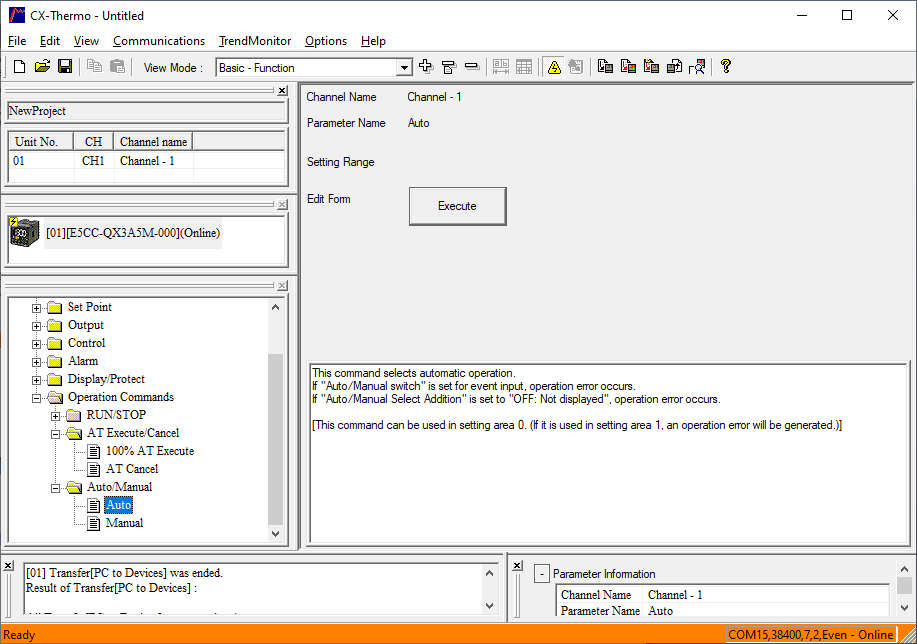Open the Help menu
This screenshot has height=644, width=917.
(373, 41)
